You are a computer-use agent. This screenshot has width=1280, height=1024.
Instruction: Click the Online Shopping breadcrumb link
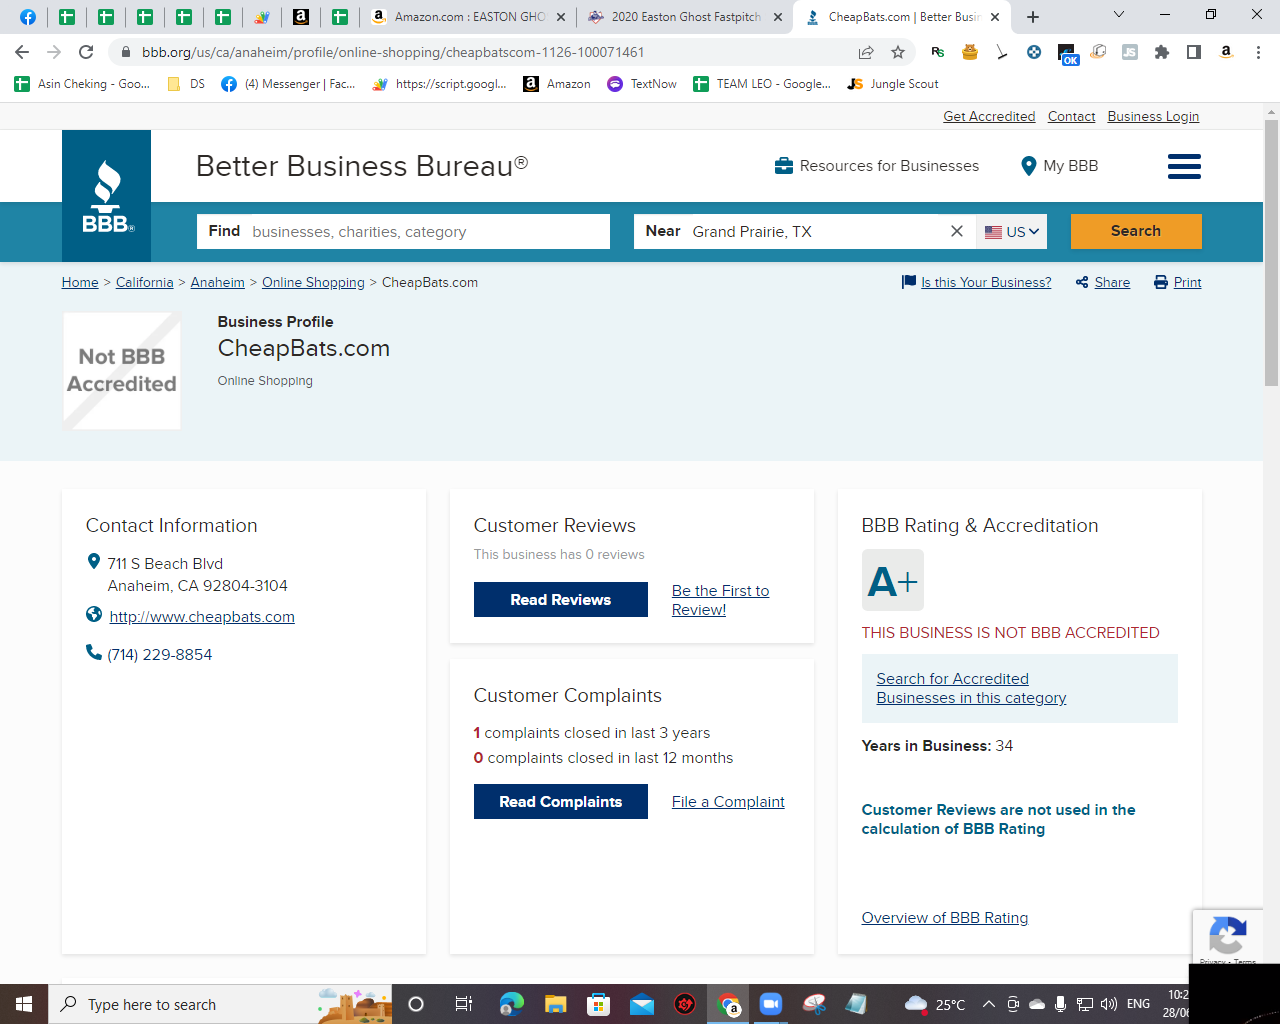[x=313, y=283]
